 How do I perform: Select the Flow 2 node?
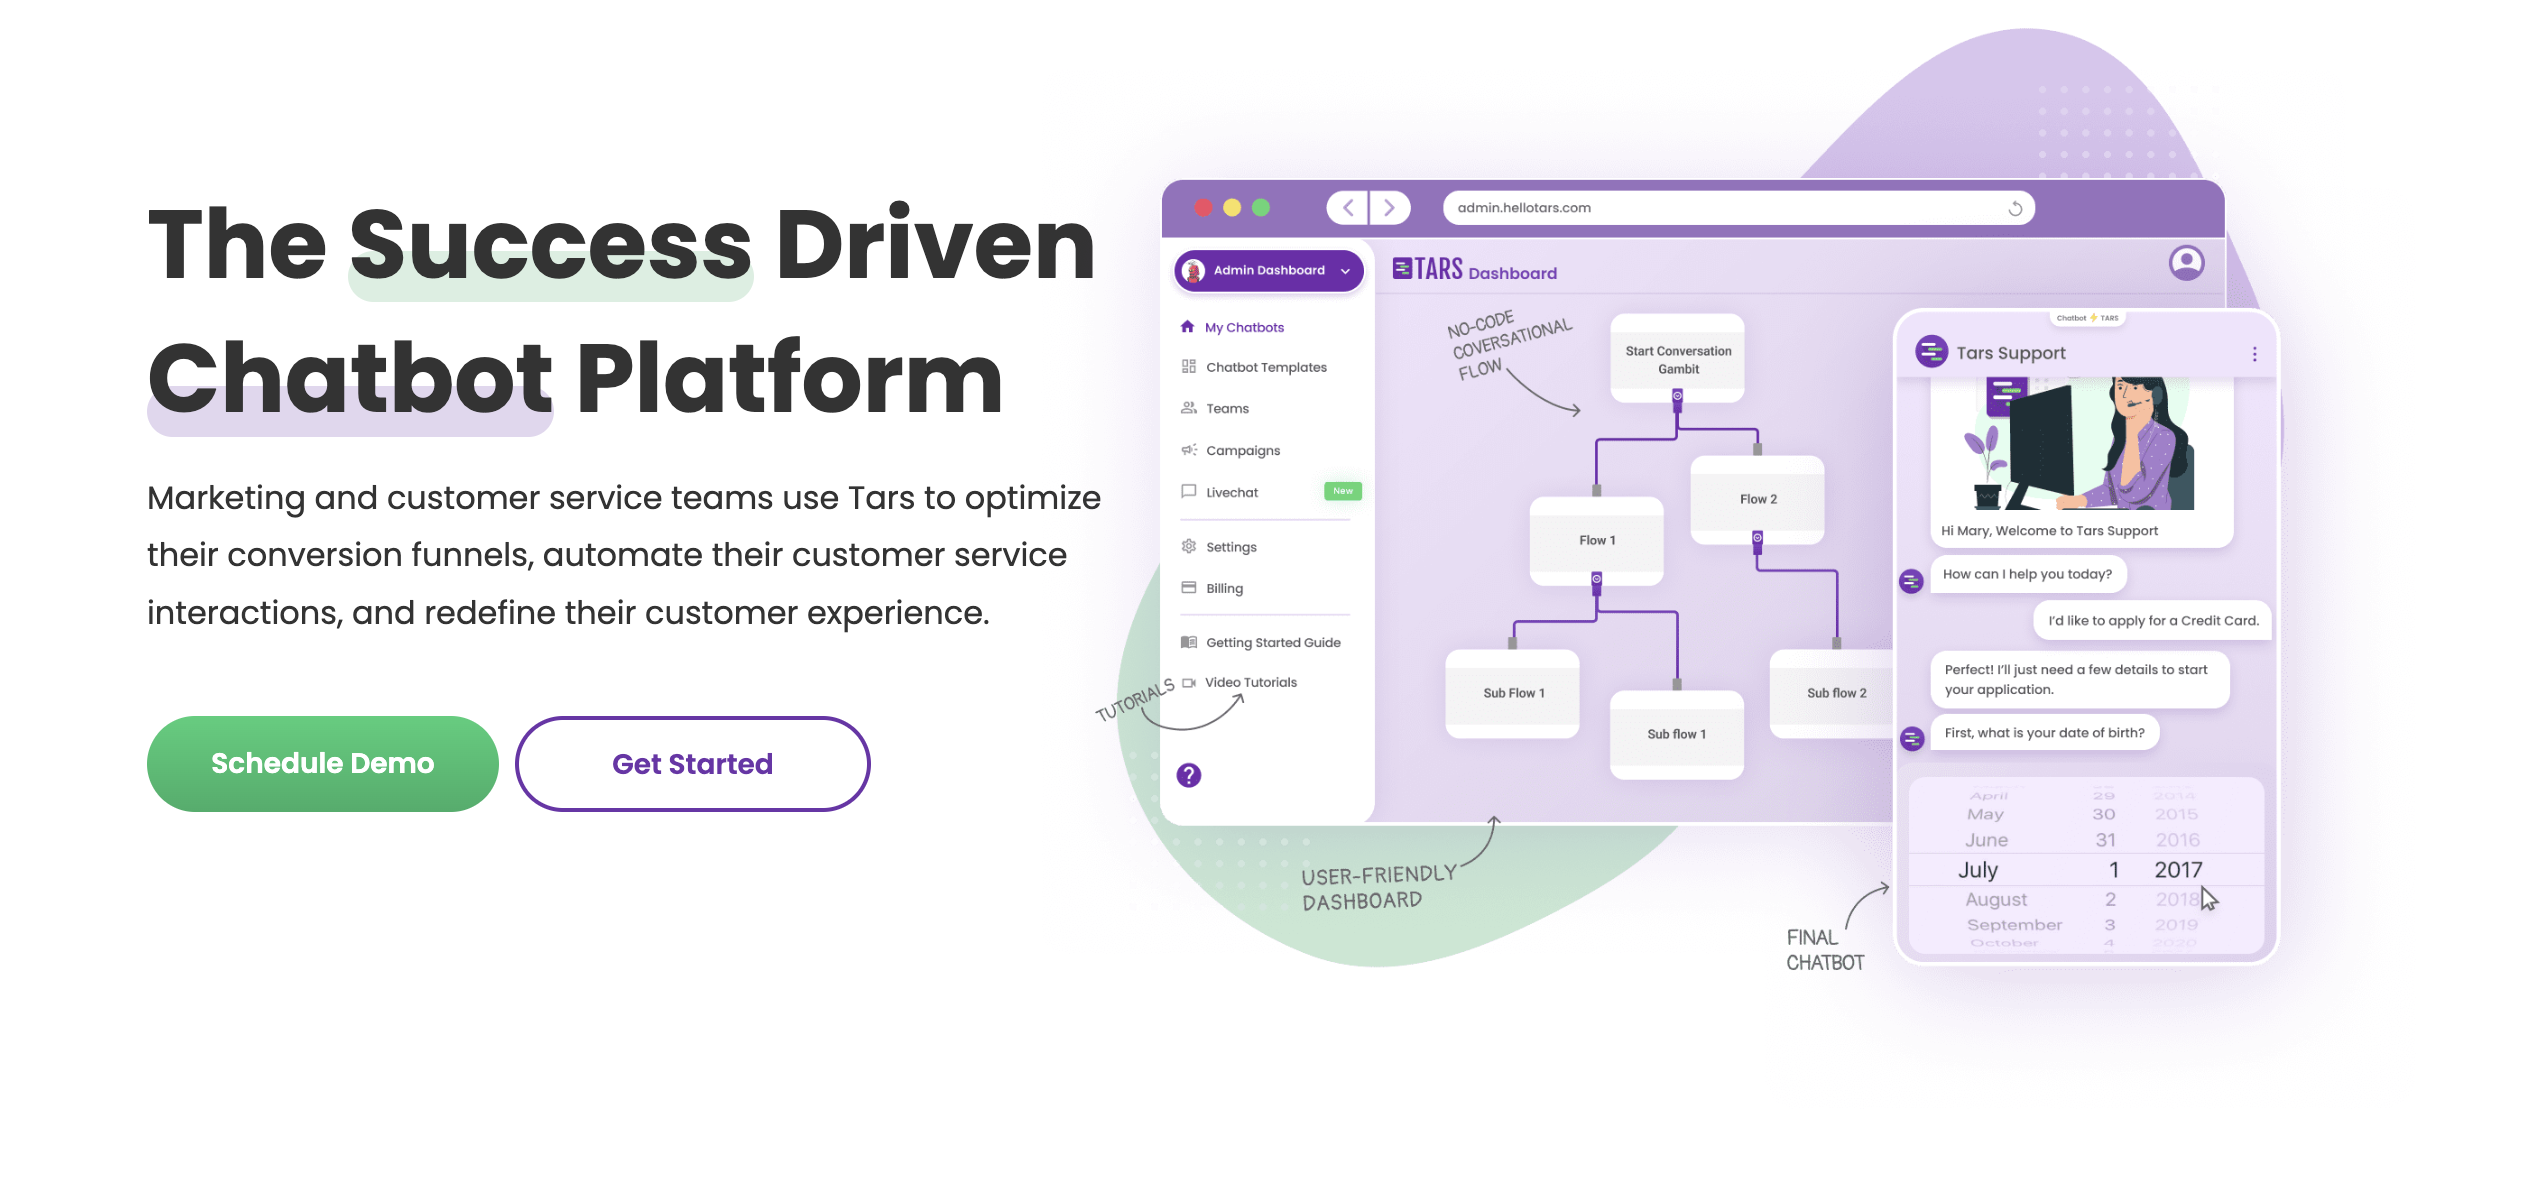[1757, 499]
